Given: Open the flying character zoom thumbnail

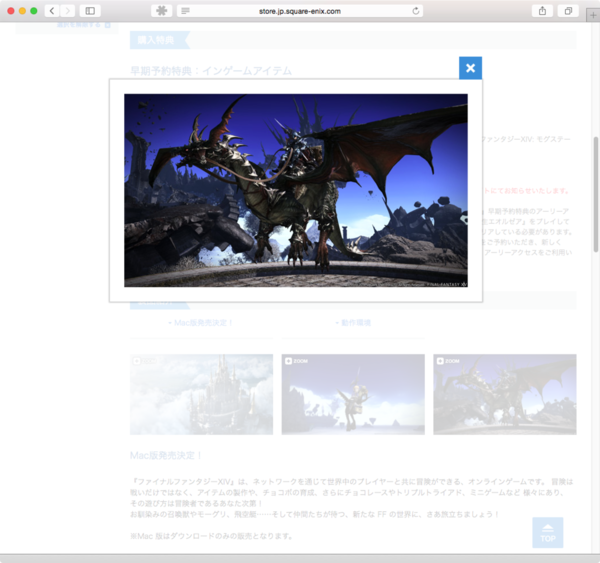Looking at the screenshot, I should point(353,394).
